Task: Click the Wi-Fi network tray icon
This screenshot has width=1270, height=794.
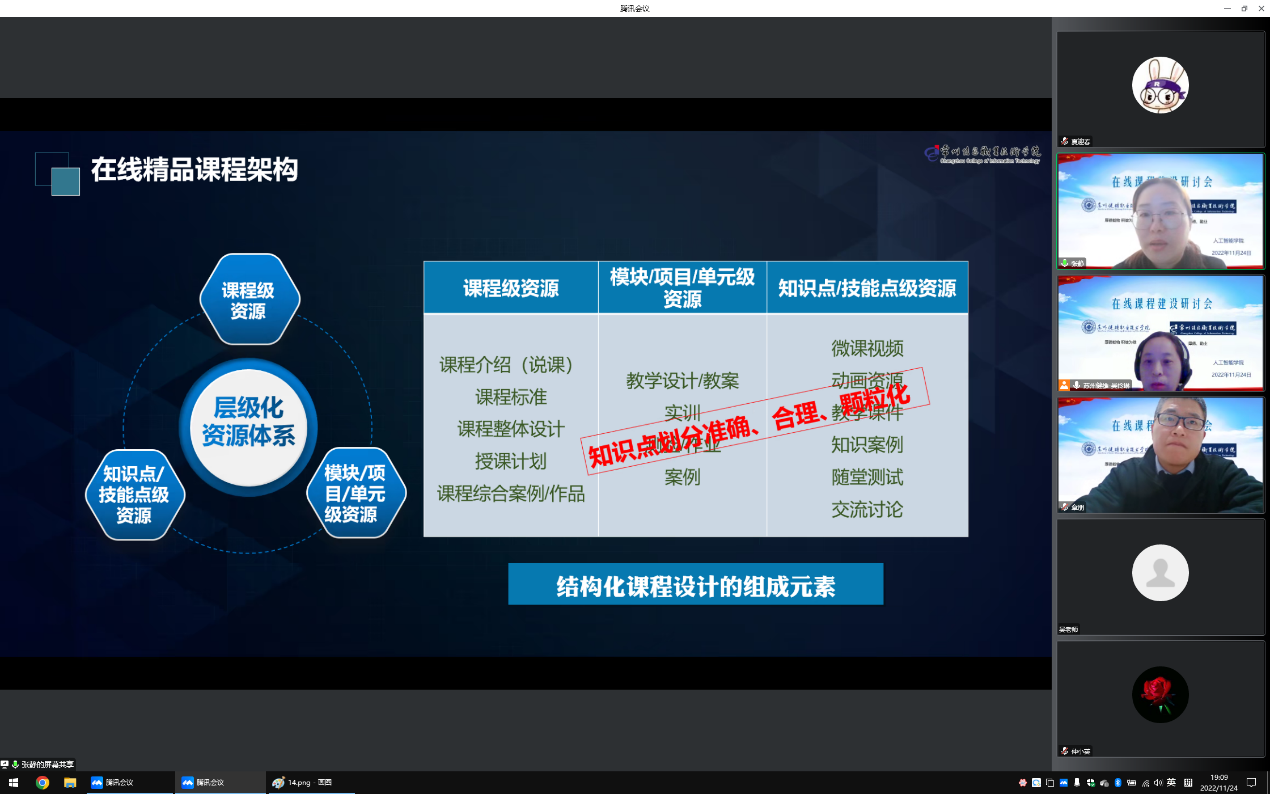Action: click(x=1145, y=783)
